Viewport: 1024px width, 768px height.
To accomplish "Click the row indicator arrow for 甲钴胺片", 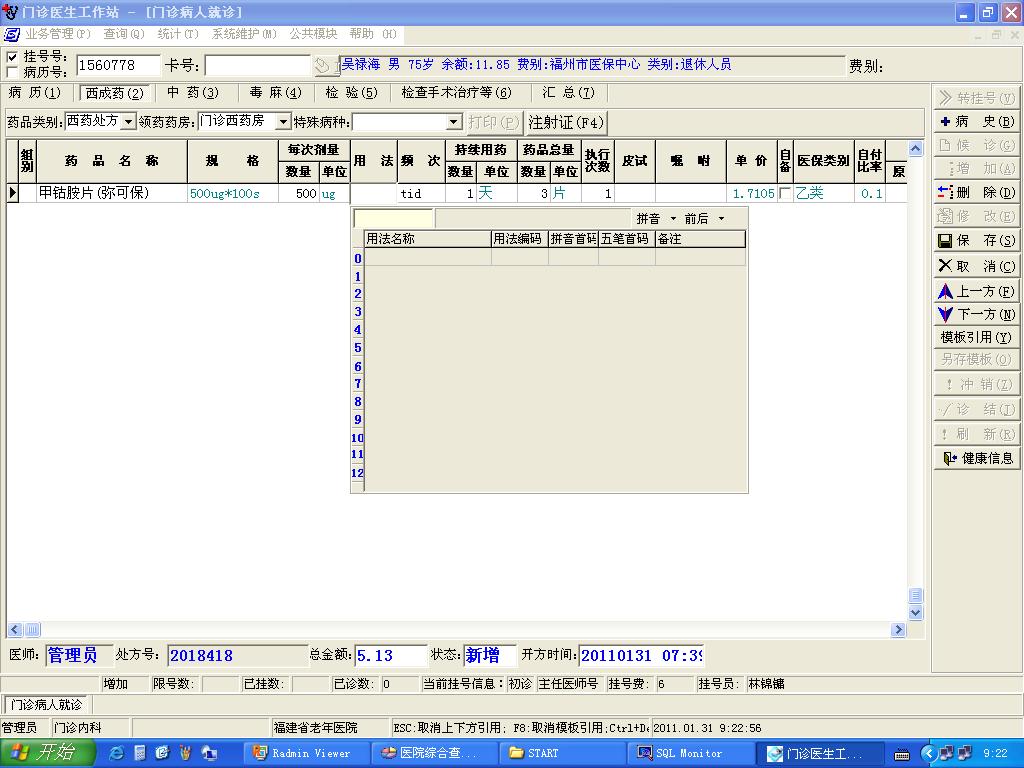I will [12, 193].
